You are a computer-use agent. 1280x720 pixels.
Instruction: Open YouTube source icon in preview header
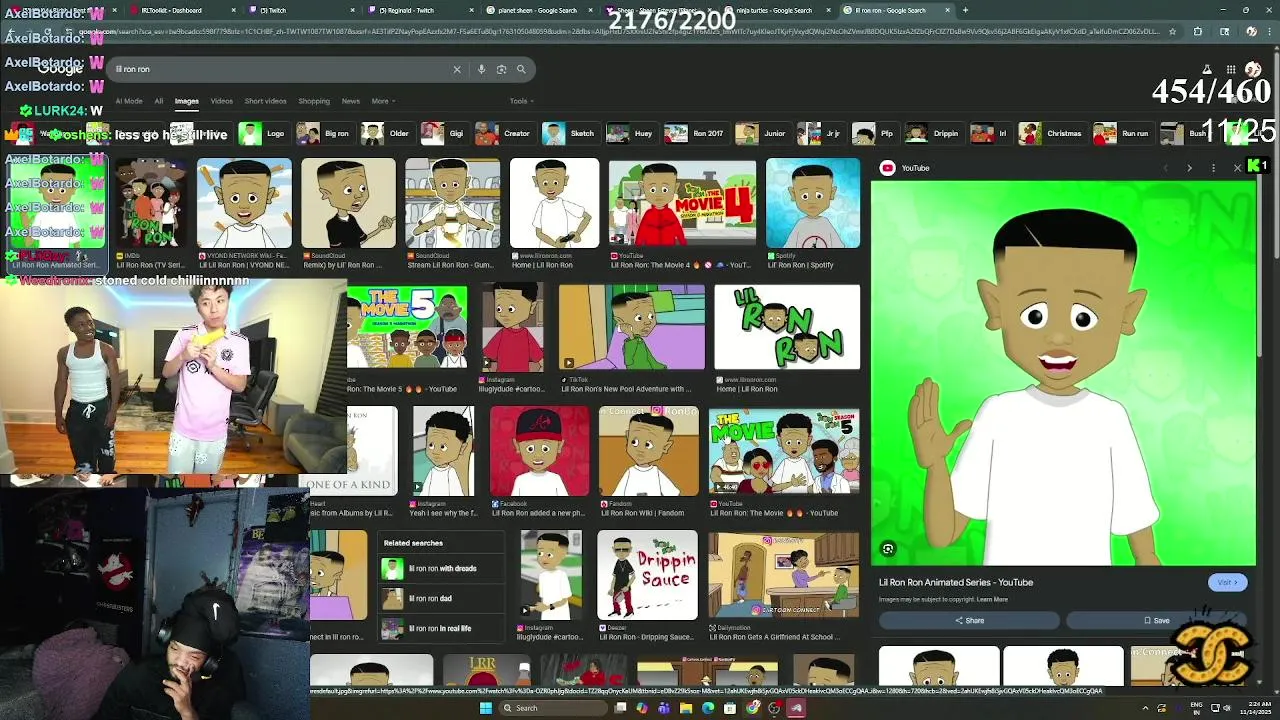[x=887, y=168]
